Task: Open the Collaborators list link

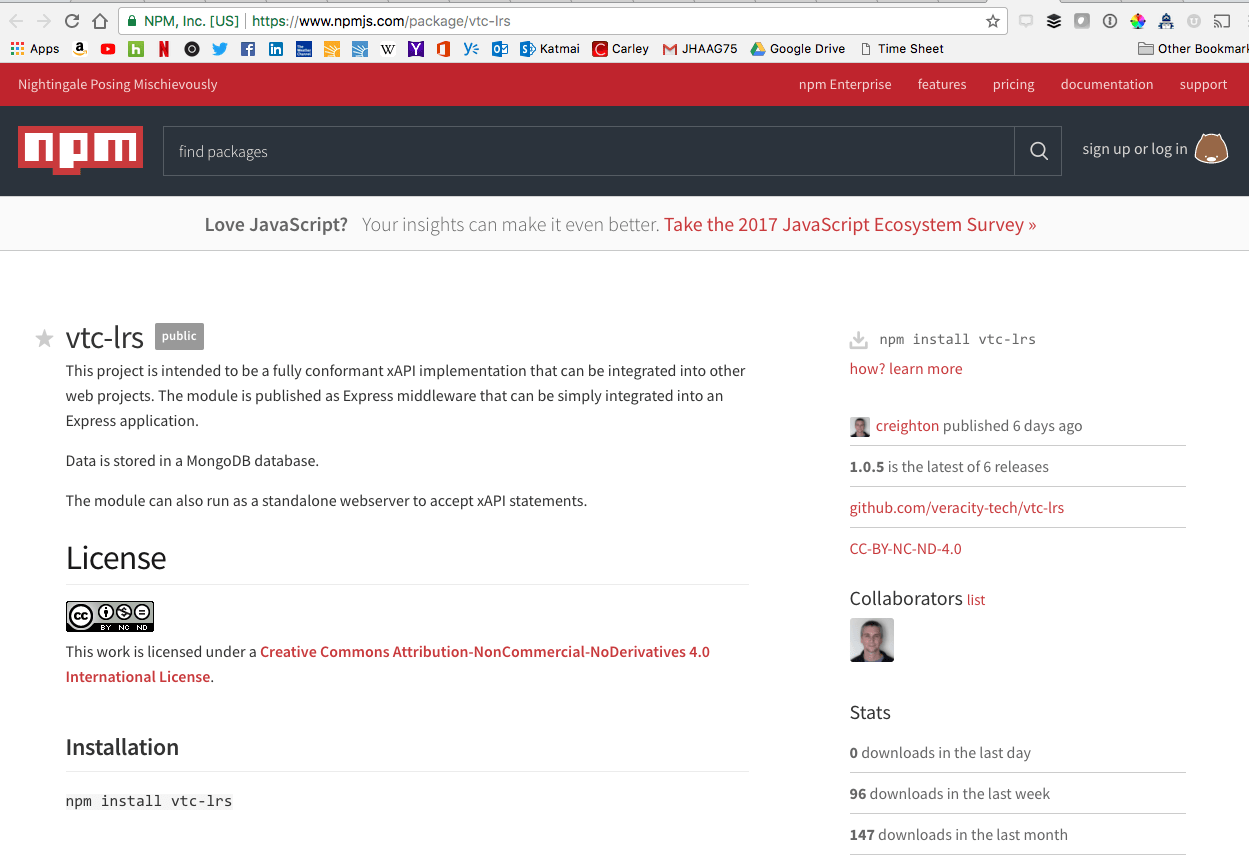Action: (x=976, y=600)
